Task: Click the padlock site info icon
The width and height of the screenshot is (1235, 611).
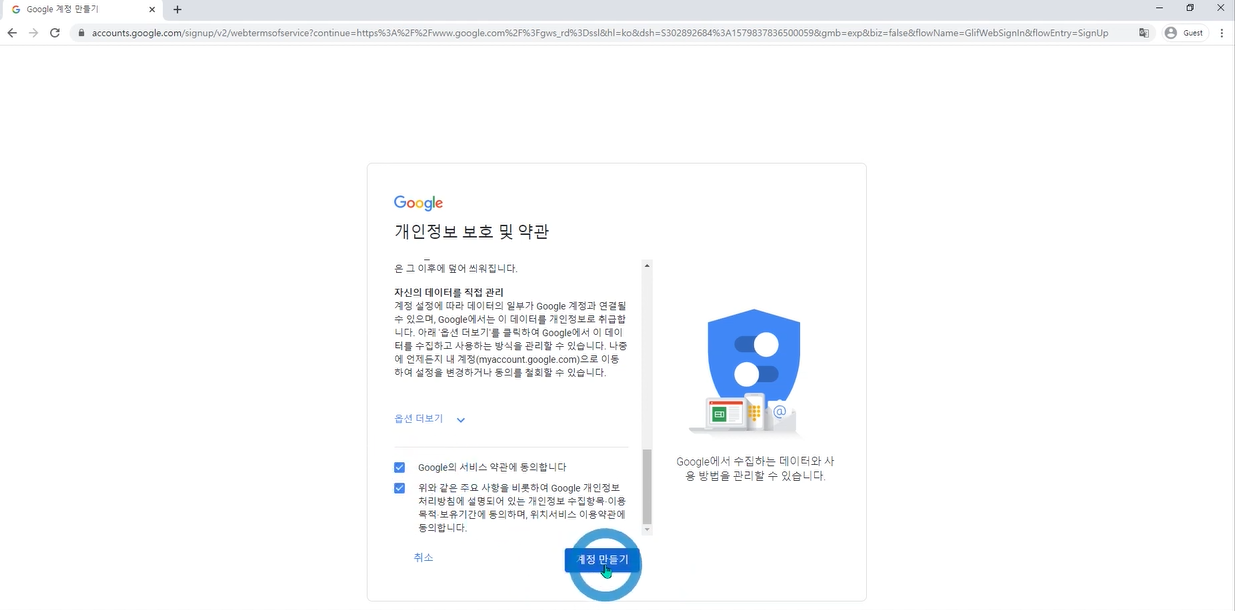Action: pyautogui.click(x=81, y=33)
